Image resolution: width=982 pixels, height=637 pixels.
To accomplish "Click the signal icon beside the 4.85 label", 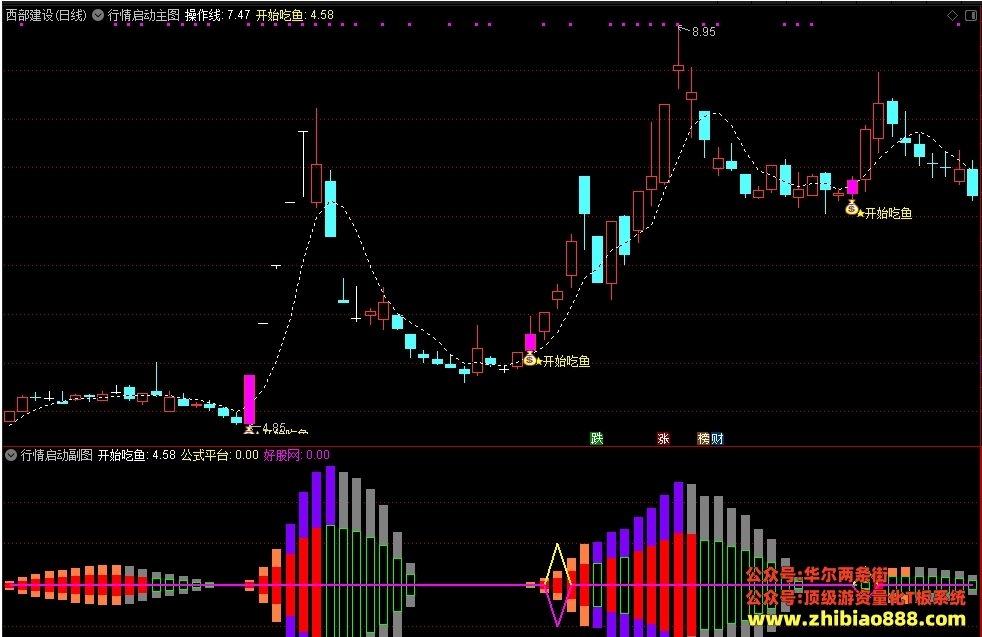I will [249, 429].
